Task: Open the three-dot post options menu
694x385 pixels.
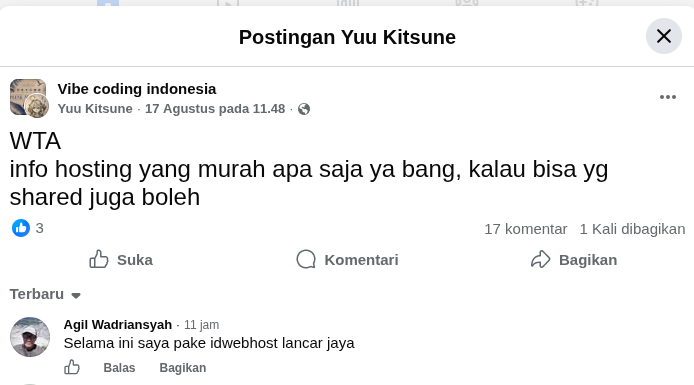Action: click(667, 97)
